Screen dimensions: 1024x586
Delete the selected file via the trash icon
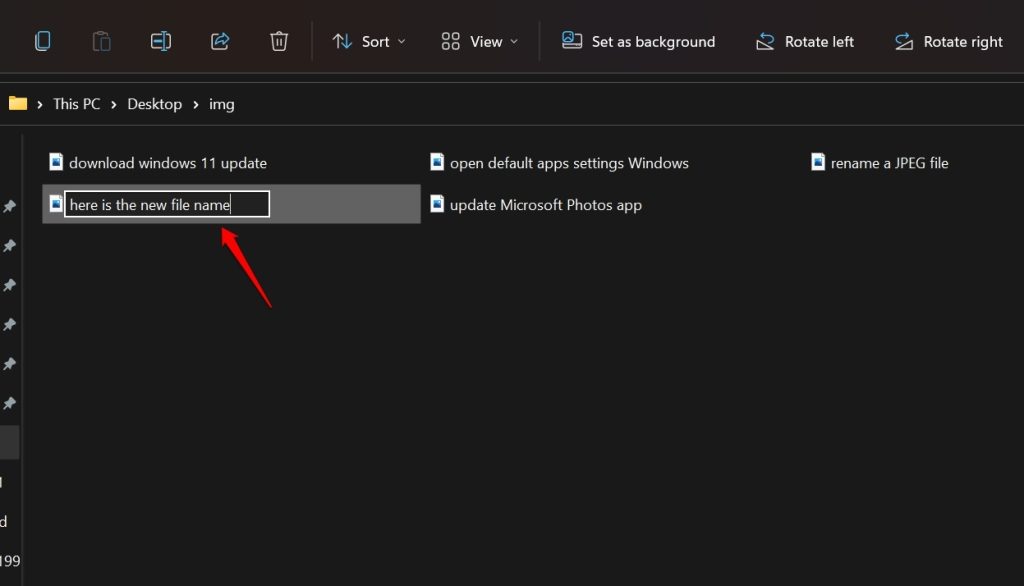278,41
